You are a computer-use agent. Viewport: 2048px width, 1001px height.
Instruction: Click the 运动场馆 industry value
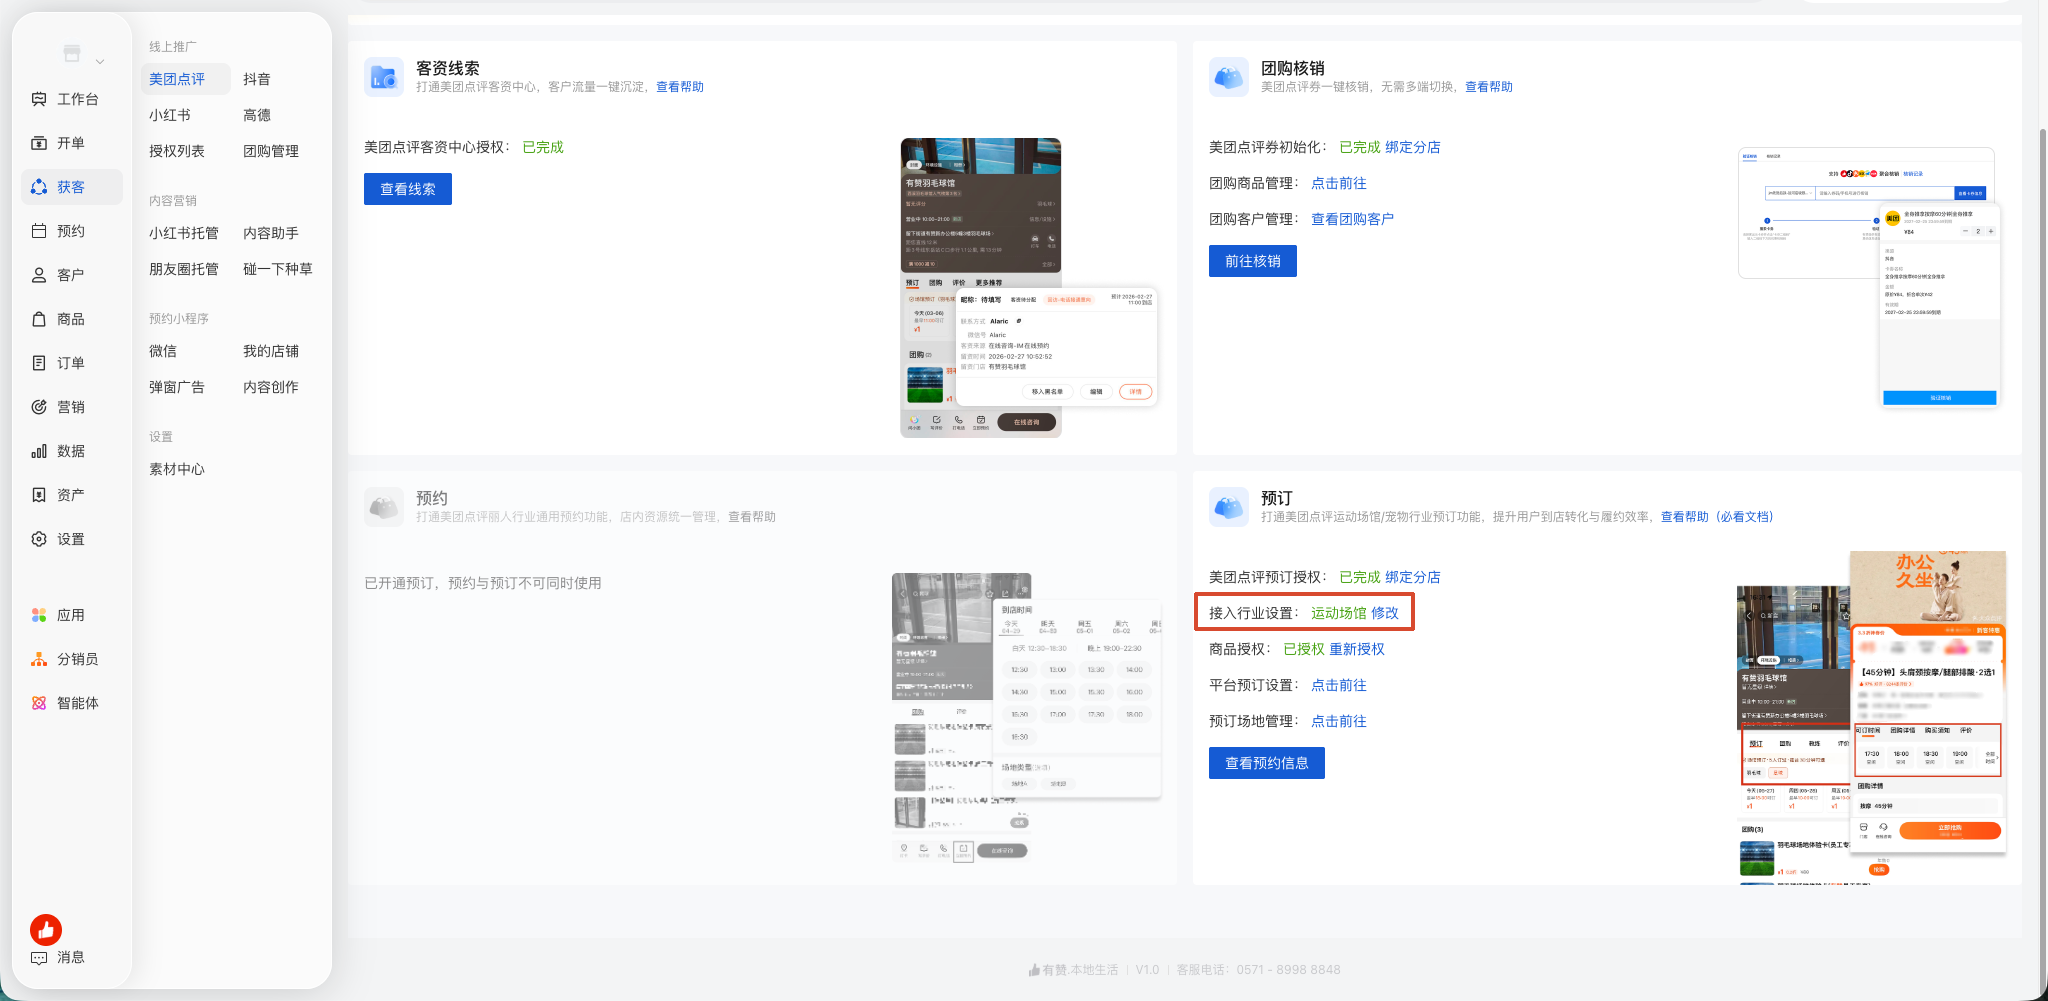pyautogui.click(x=1339, y=613)
